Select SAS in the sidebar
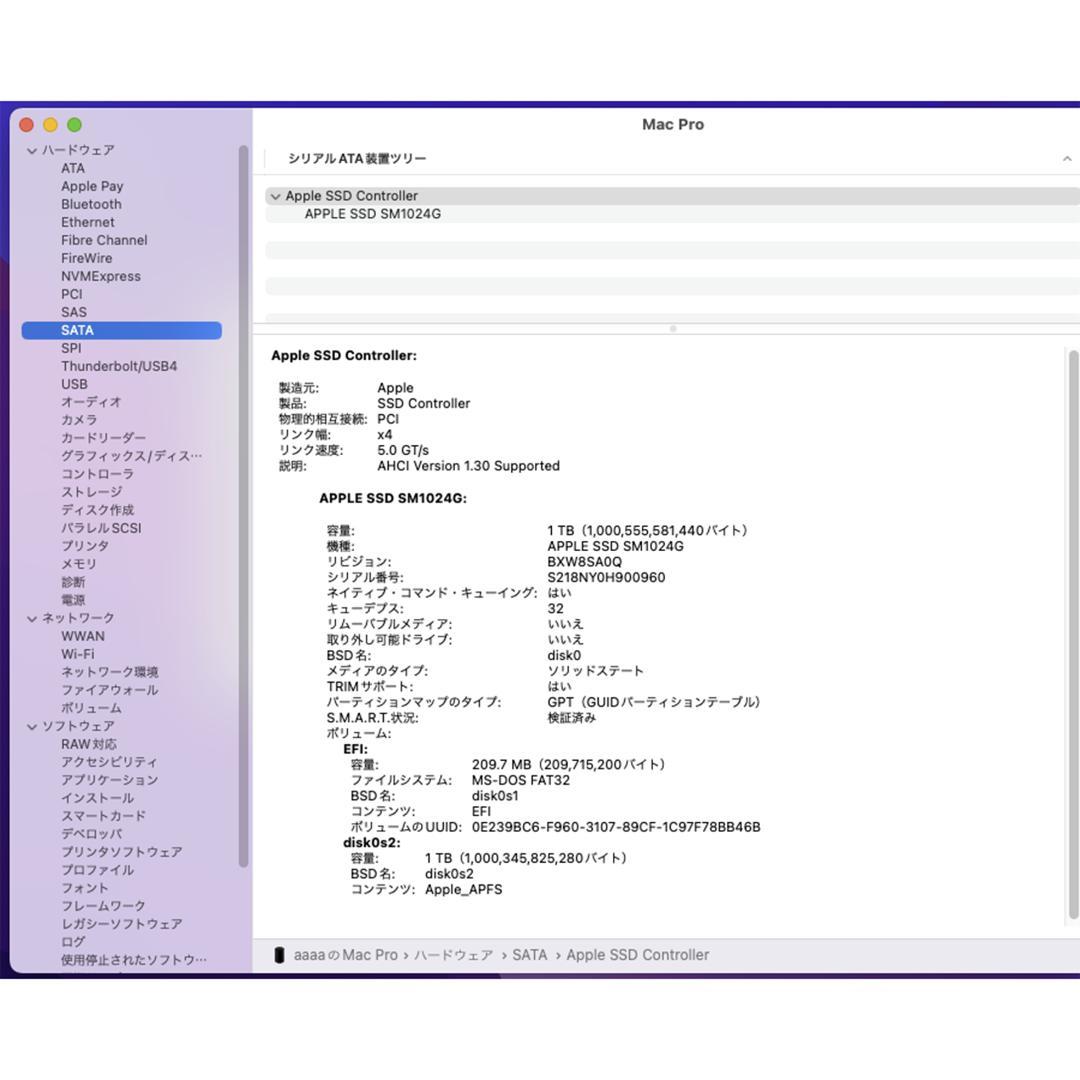This screenshot has height=1080, width=1080. click(74, 312)
